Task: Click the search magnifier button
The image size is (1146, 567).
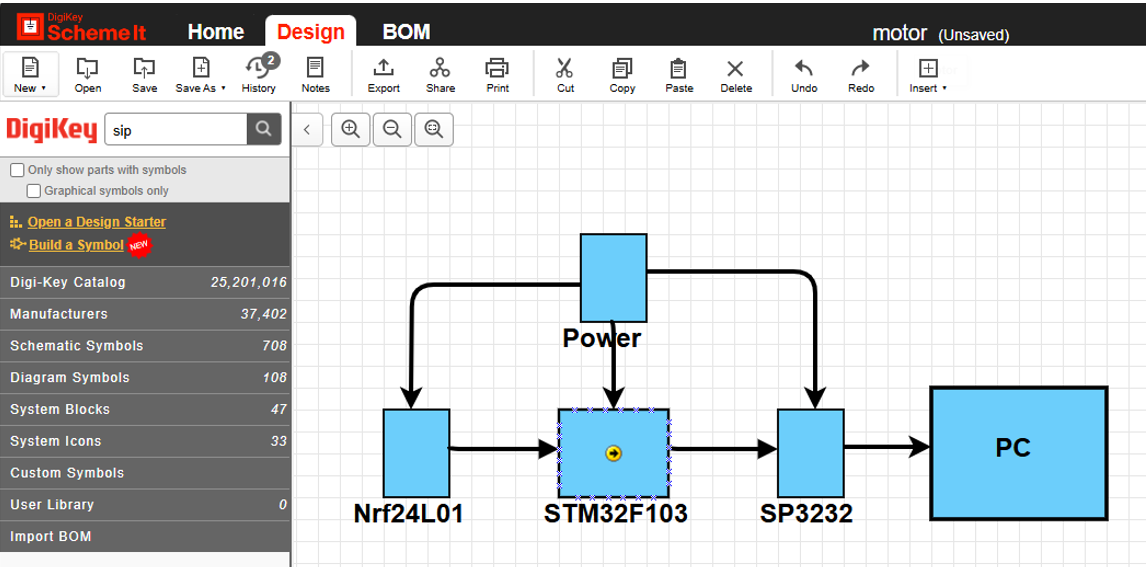Action: (264, 129)
